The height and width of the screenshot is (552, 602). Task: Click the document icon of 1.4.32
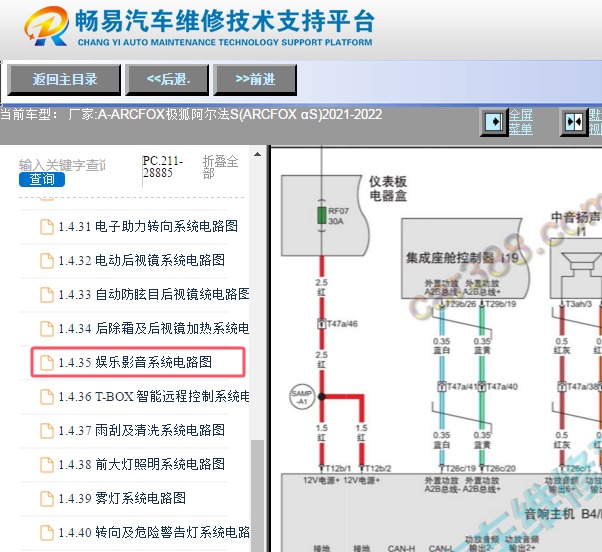point(47,261)
